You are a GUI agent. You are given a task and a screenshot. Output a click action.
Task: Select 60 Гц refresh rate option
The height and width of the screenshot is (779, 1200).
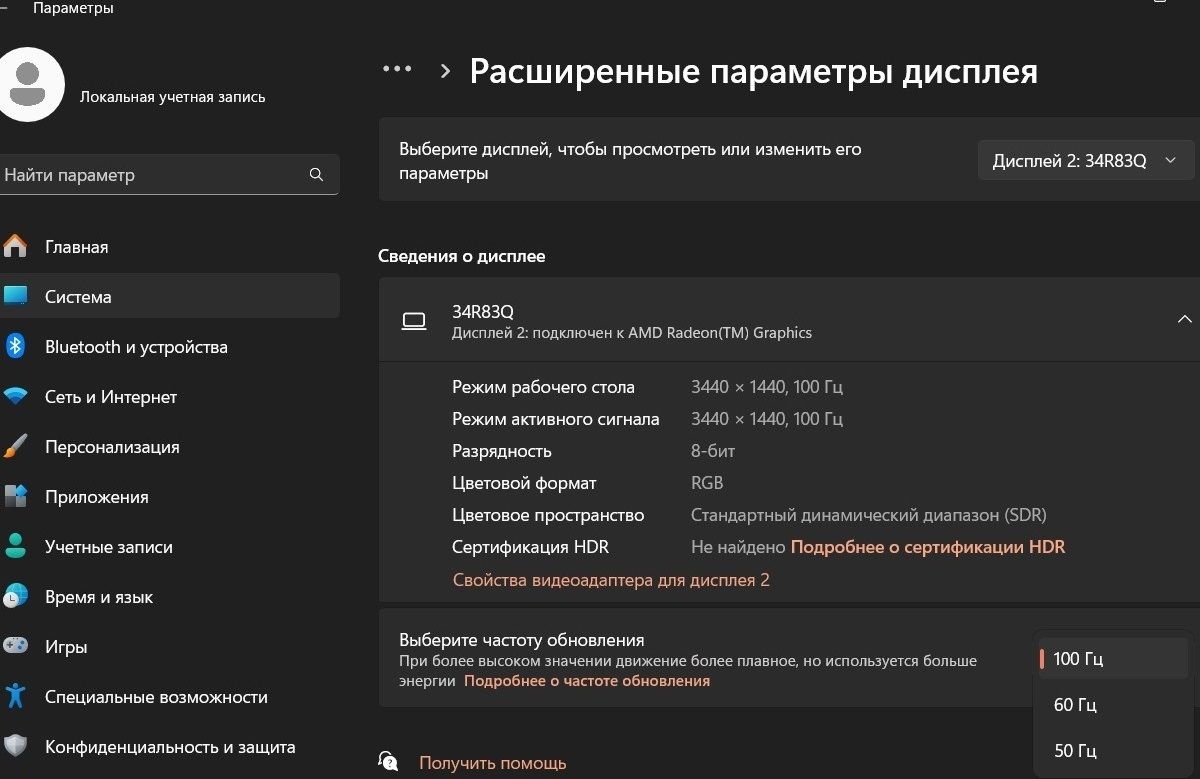pyautogui.click(x=1075, y=705)
